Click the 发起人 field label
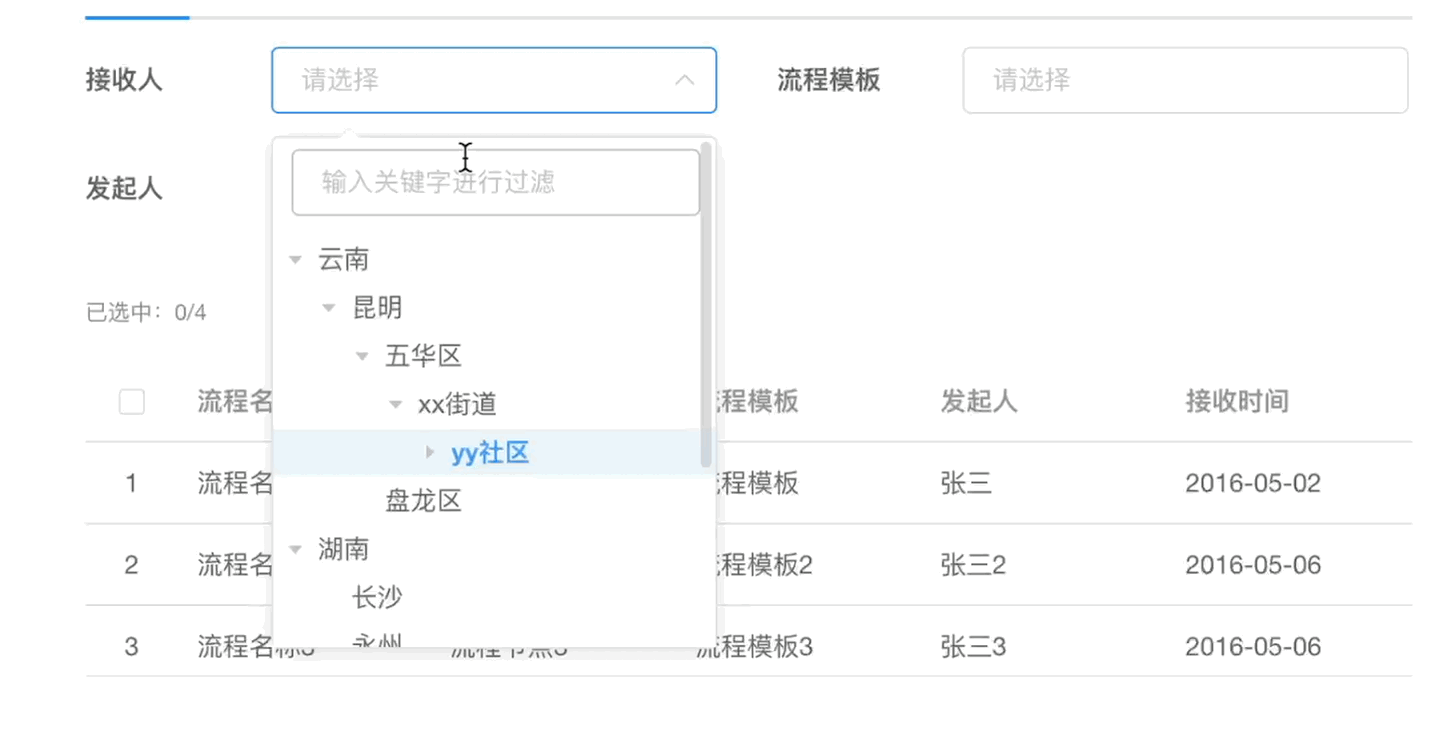1441x729 pixels. point(124,188)
